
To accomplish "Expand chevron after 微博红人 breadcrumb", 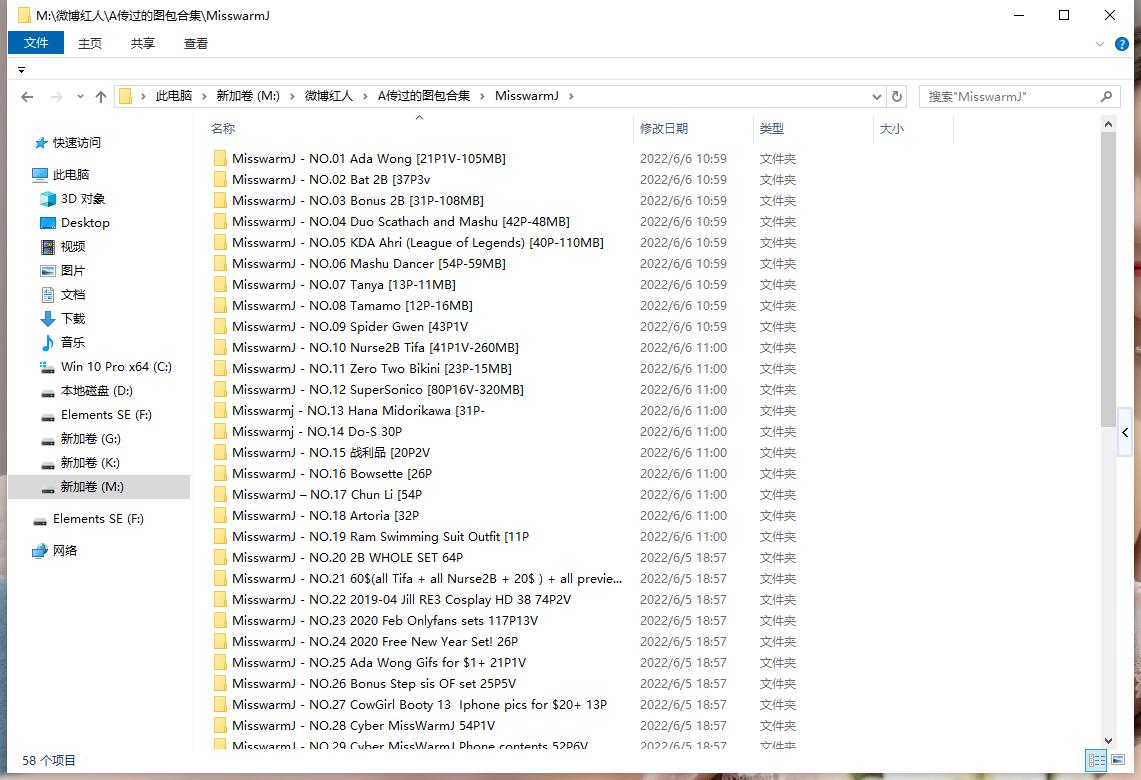I will click(365, 96).
